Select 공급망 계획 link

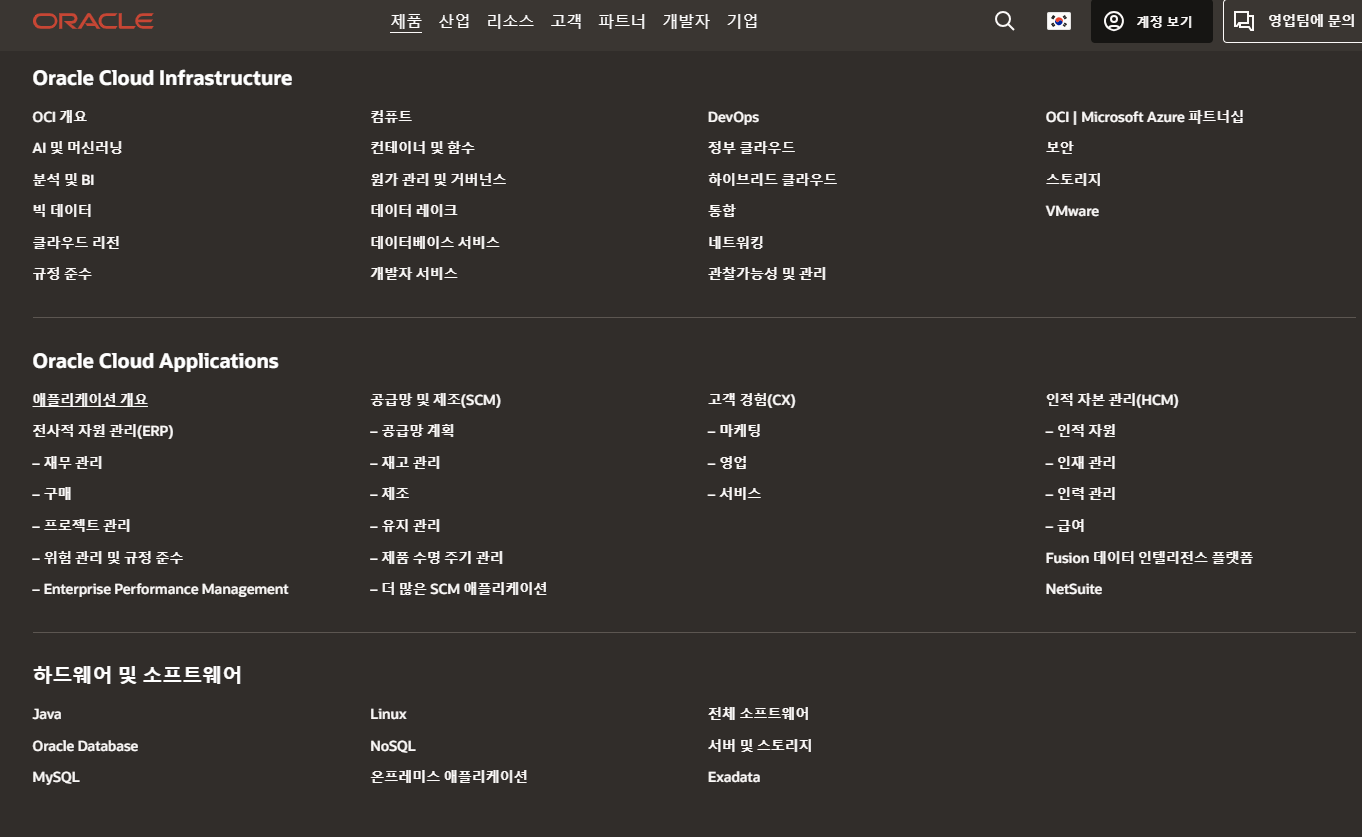point(412,431)
